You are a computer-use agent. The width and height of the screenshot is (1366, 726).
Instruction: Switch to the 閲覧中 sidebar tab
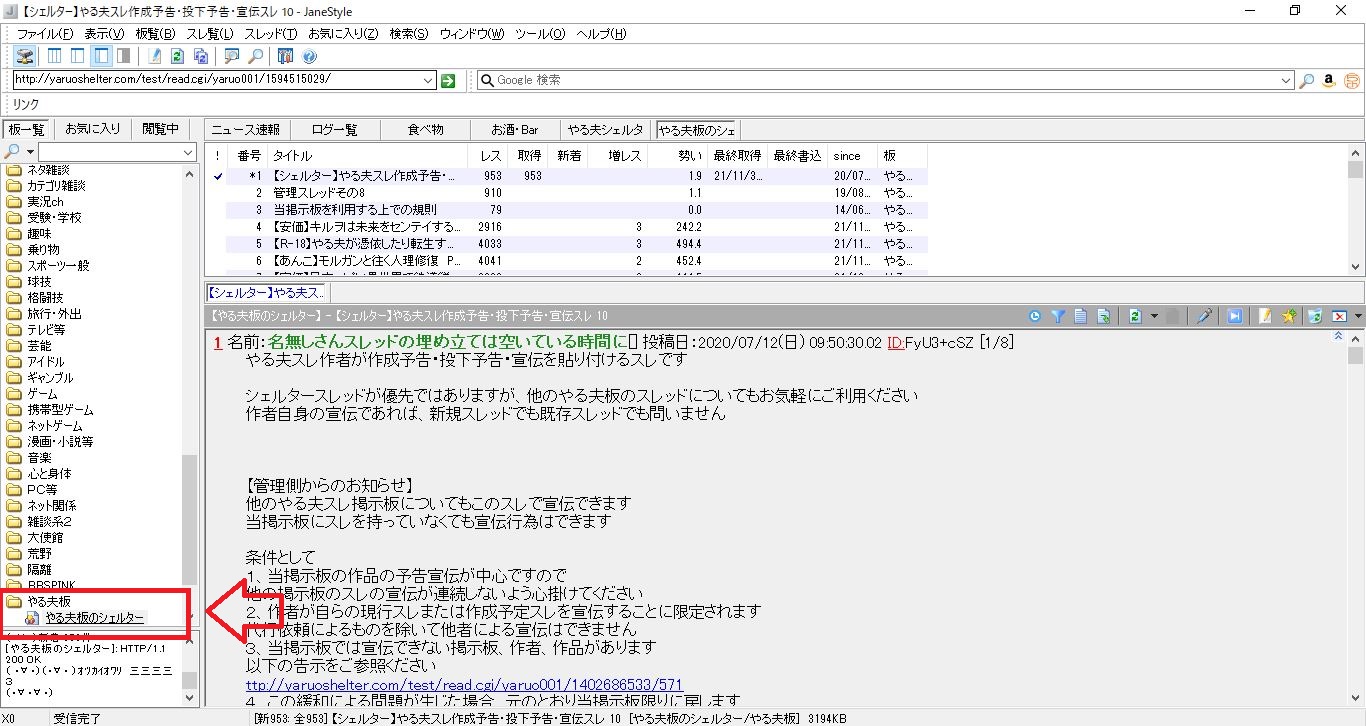[160, 129]
